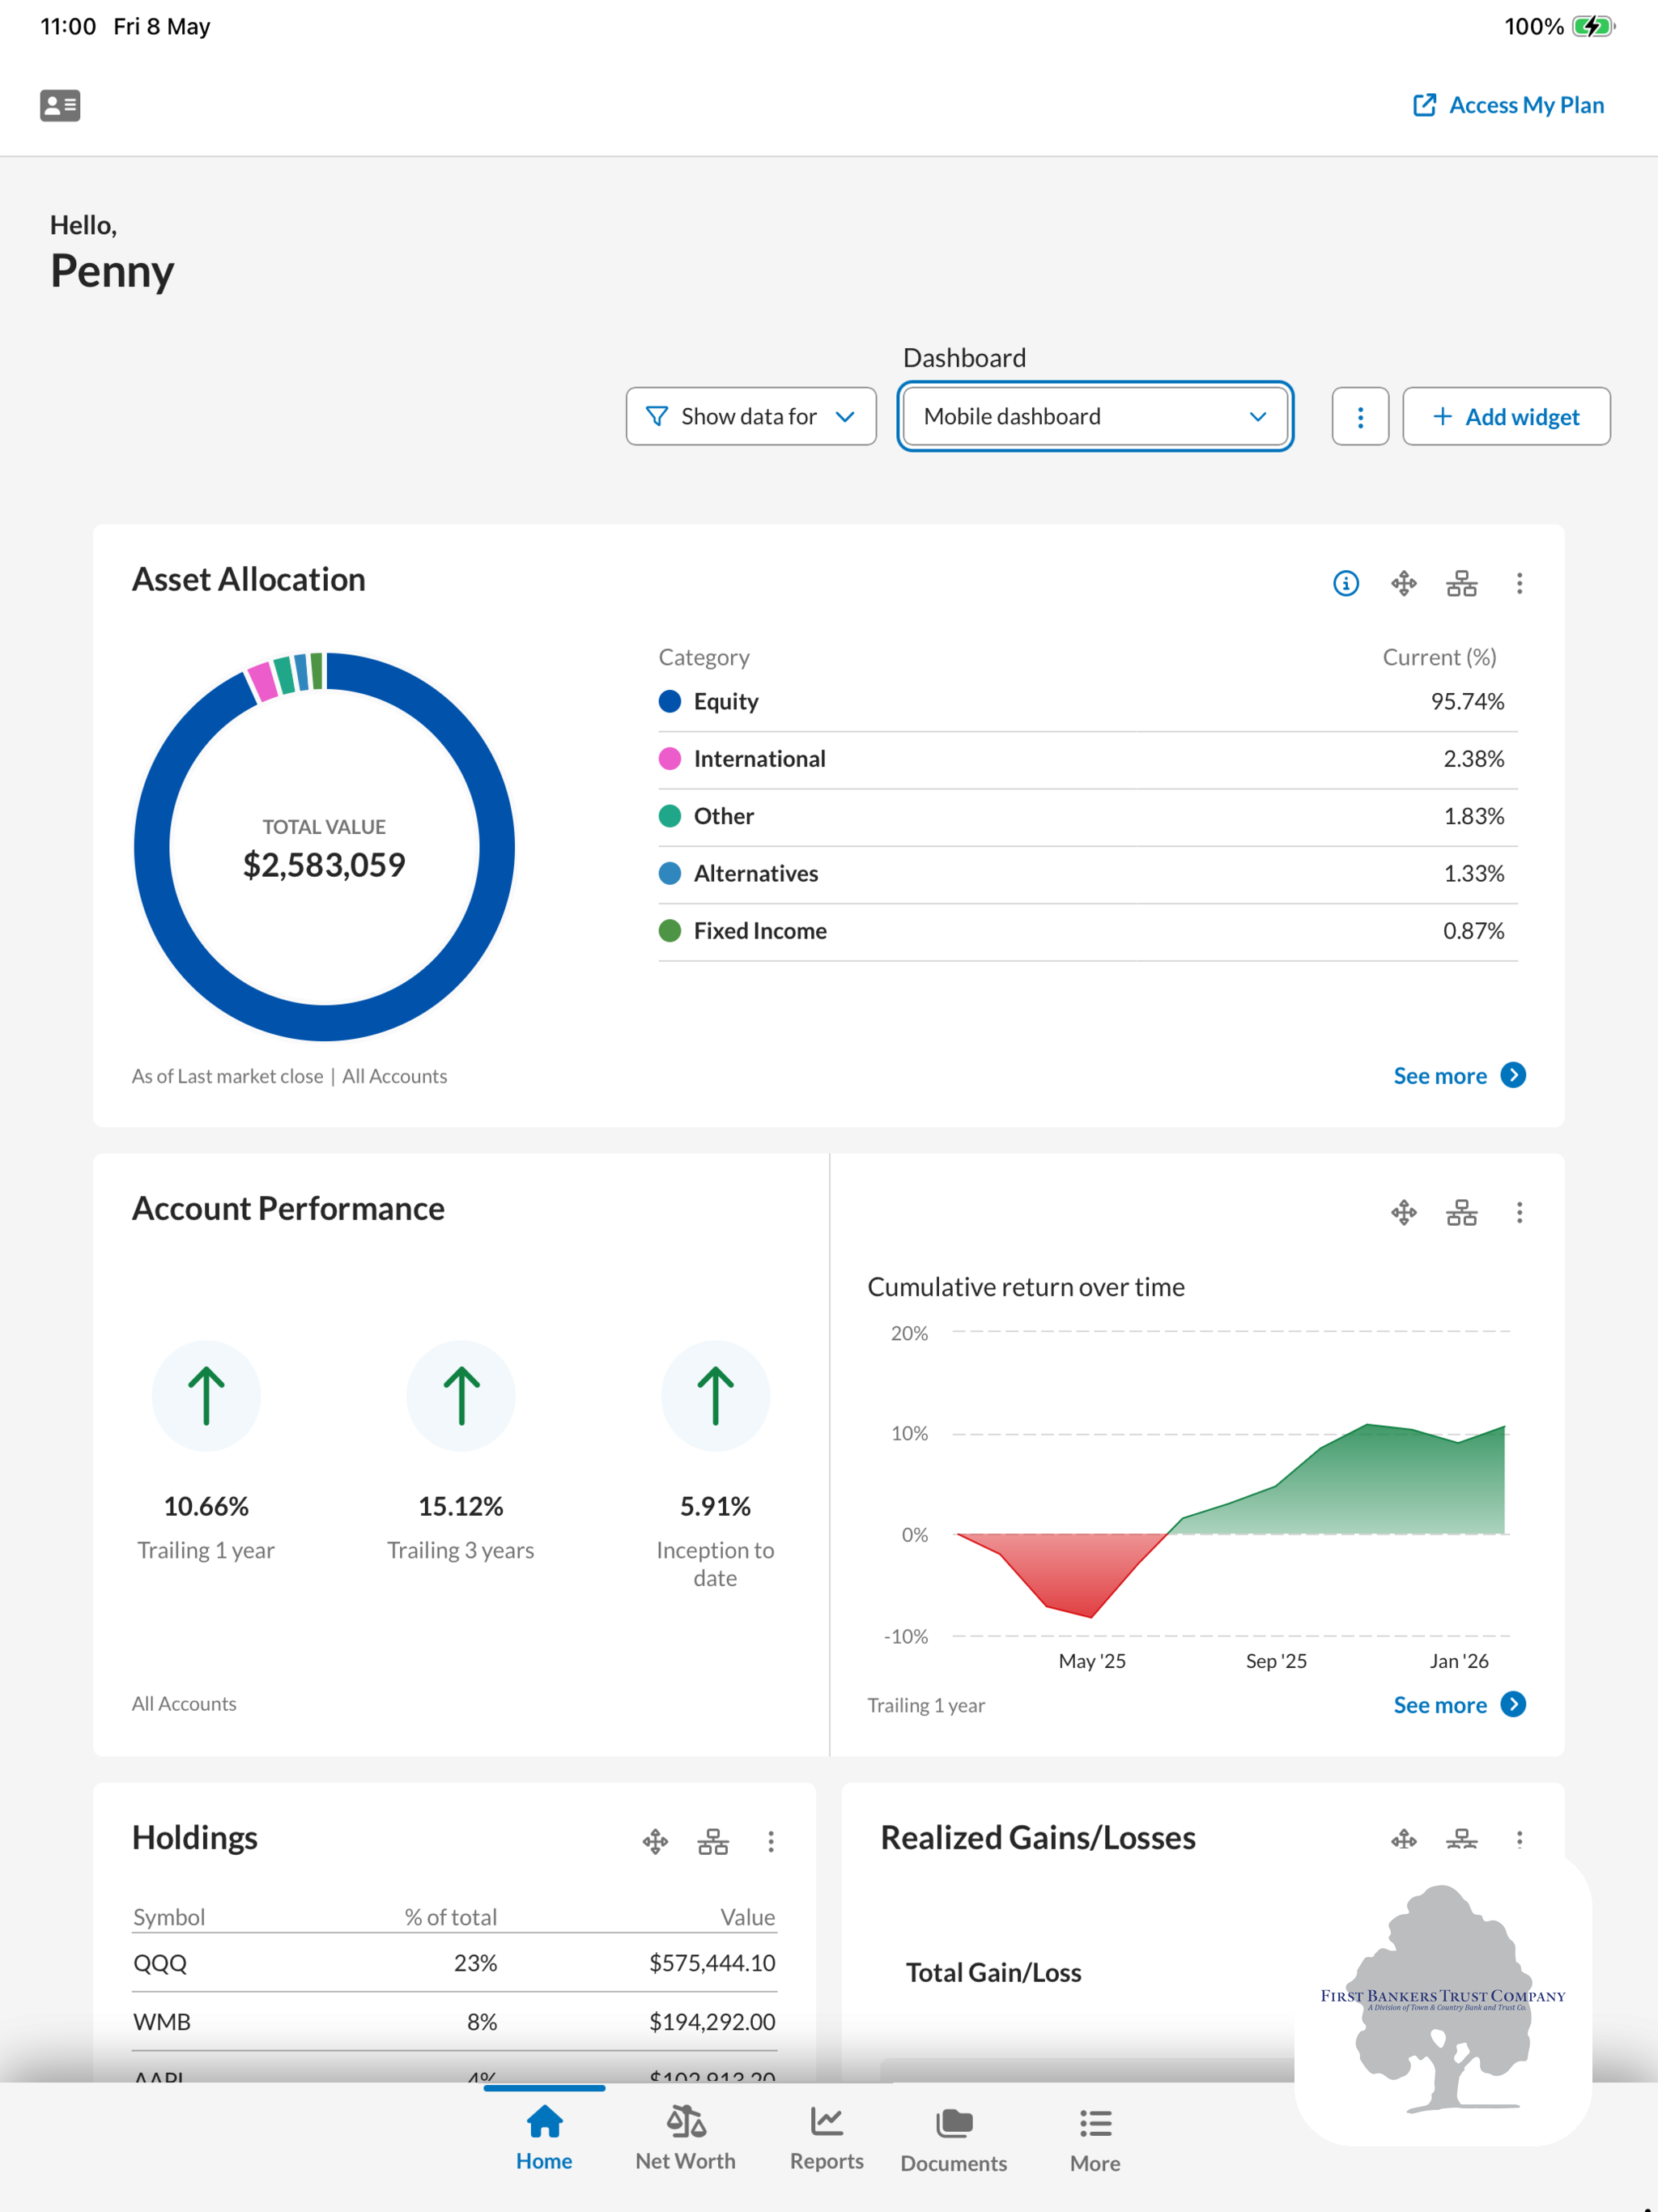
Task: Open the More tab
Action: click(x=1095, y=2139)
